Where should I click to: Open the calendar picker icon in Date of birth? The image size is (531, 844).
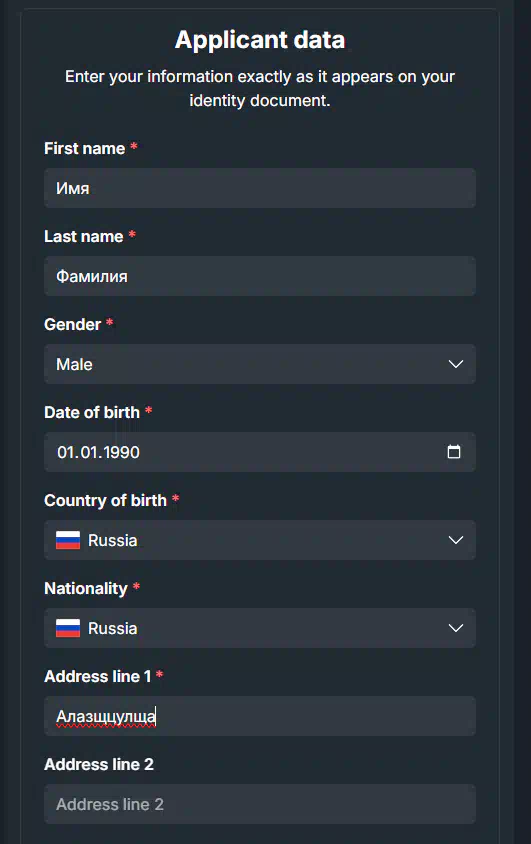[x=454, y=452]
